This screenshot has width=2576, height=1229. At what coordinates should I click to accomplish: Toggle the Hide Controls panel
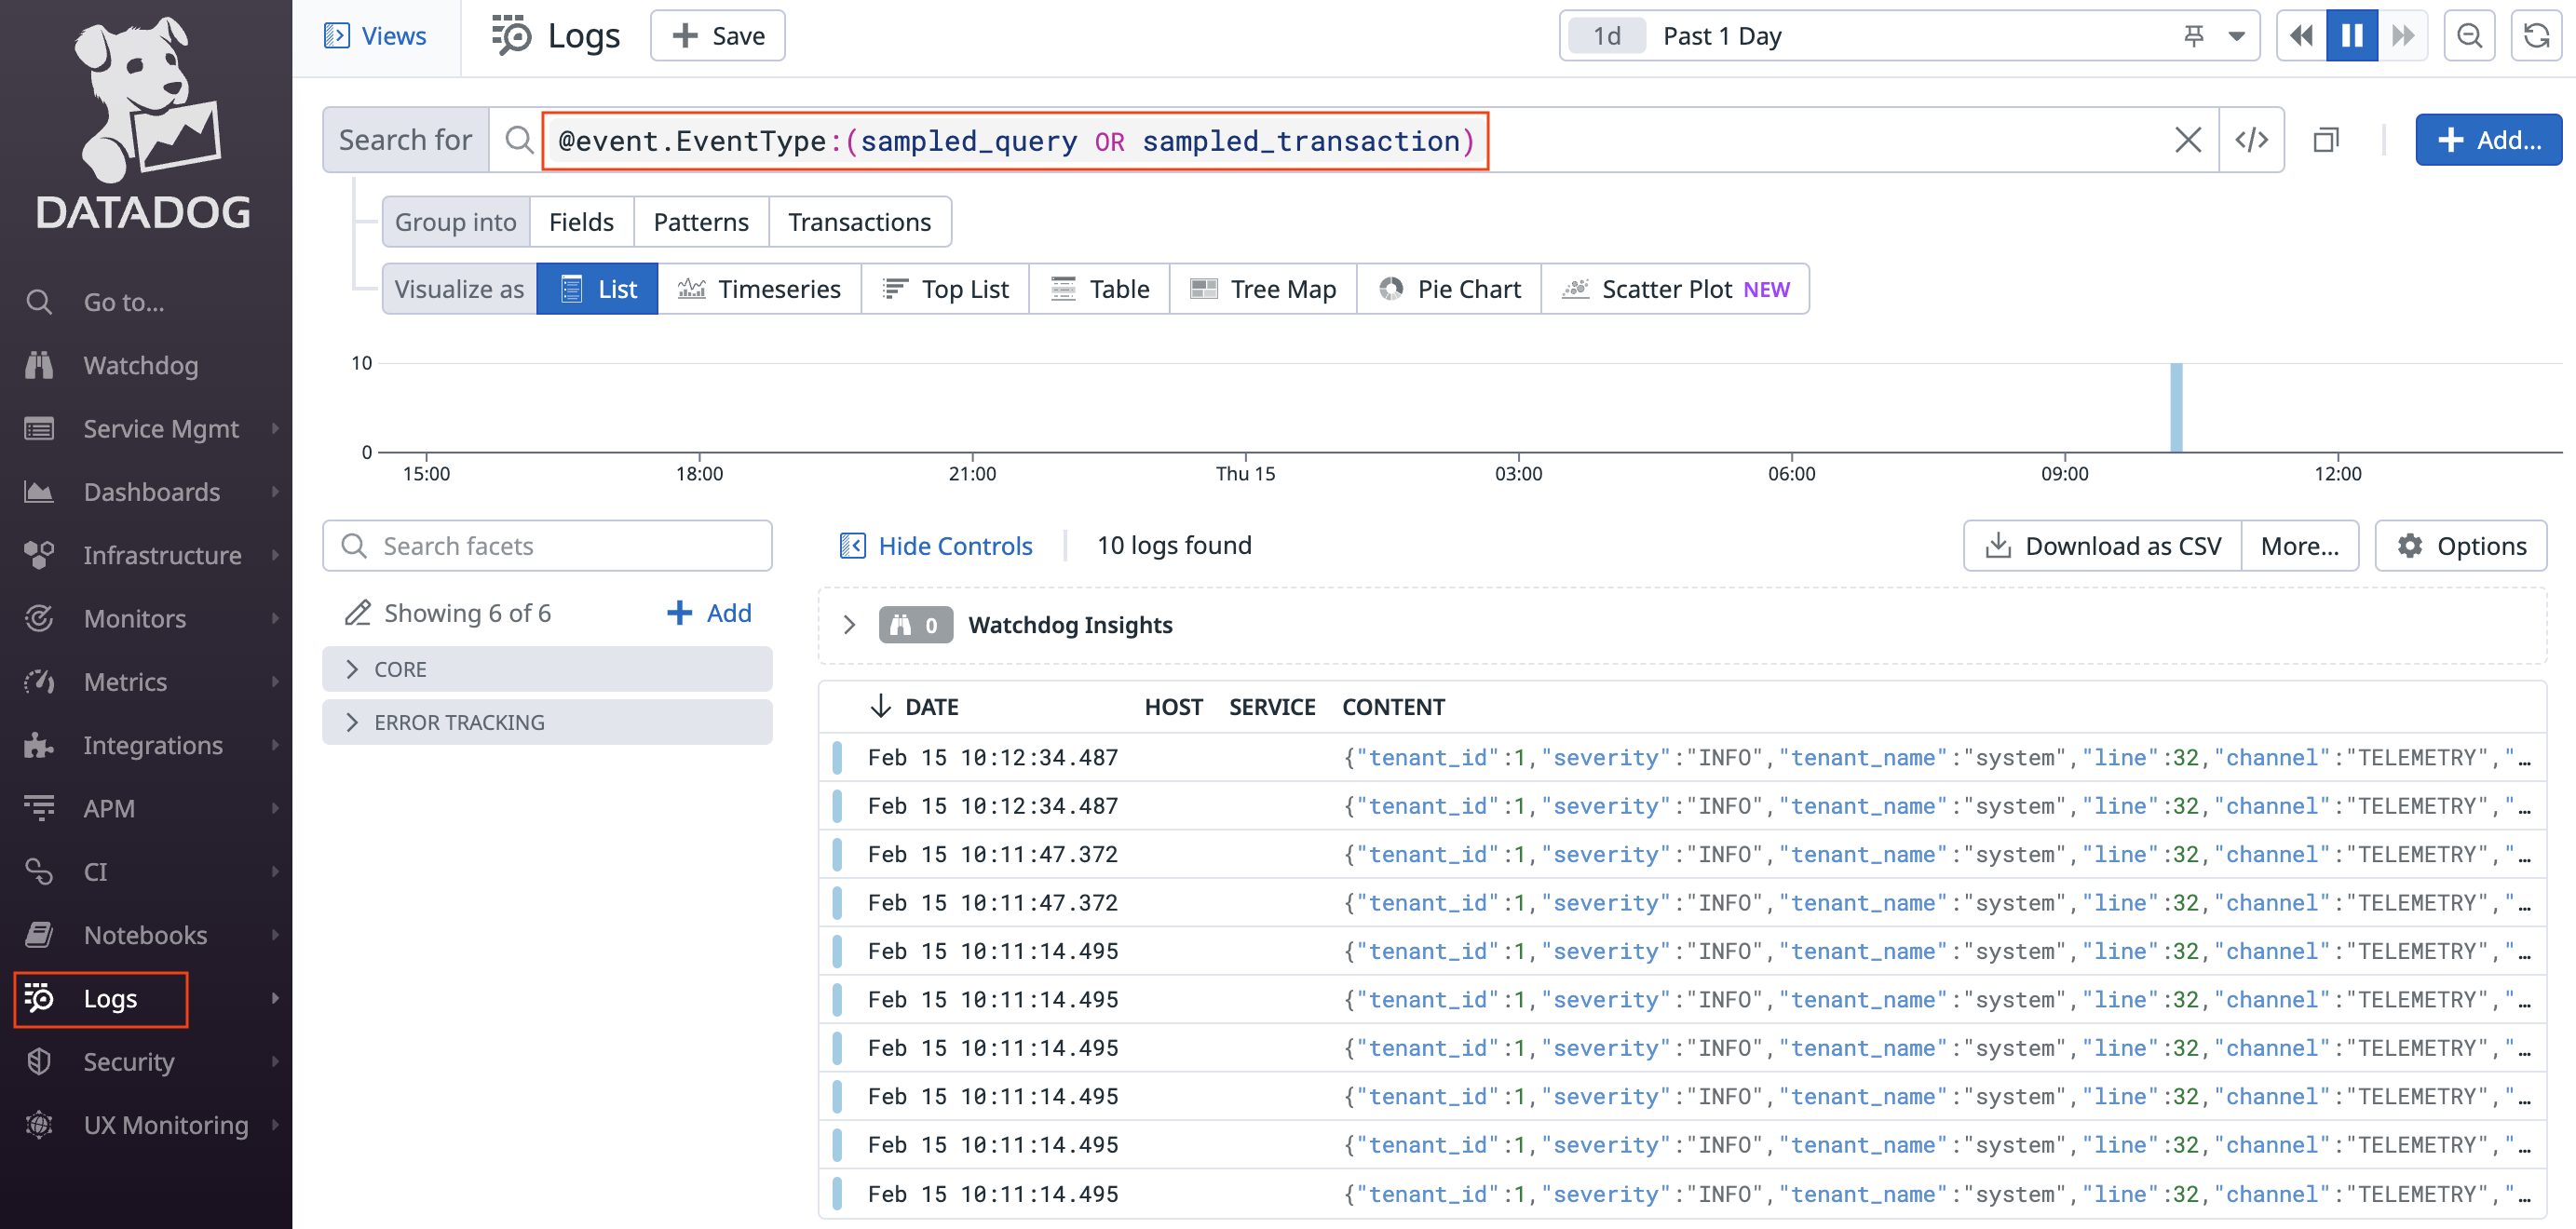(x=936, y=546)
